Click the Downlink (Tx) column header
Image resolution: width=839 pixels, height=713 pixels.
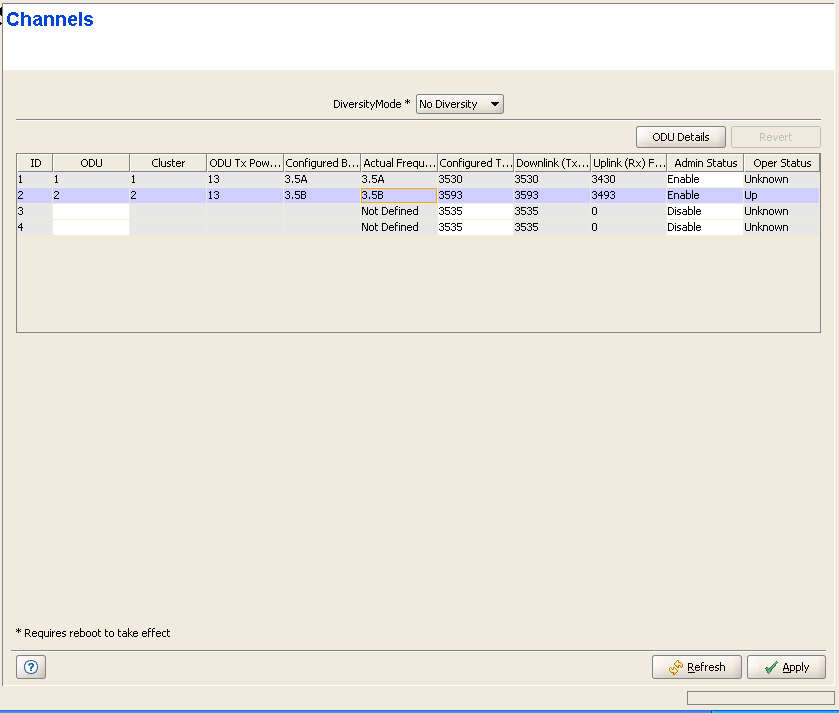551,163
